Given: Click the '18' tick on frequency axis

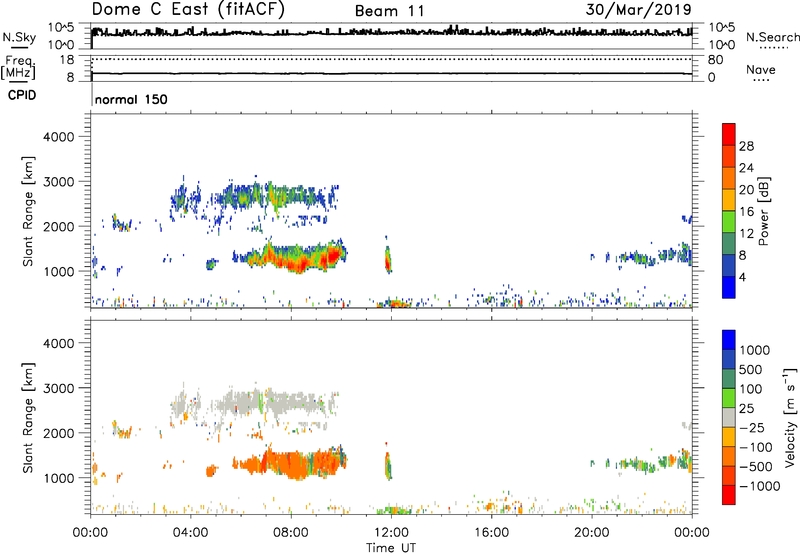Looking at the screenshot, I should click(x=67, y=60).
